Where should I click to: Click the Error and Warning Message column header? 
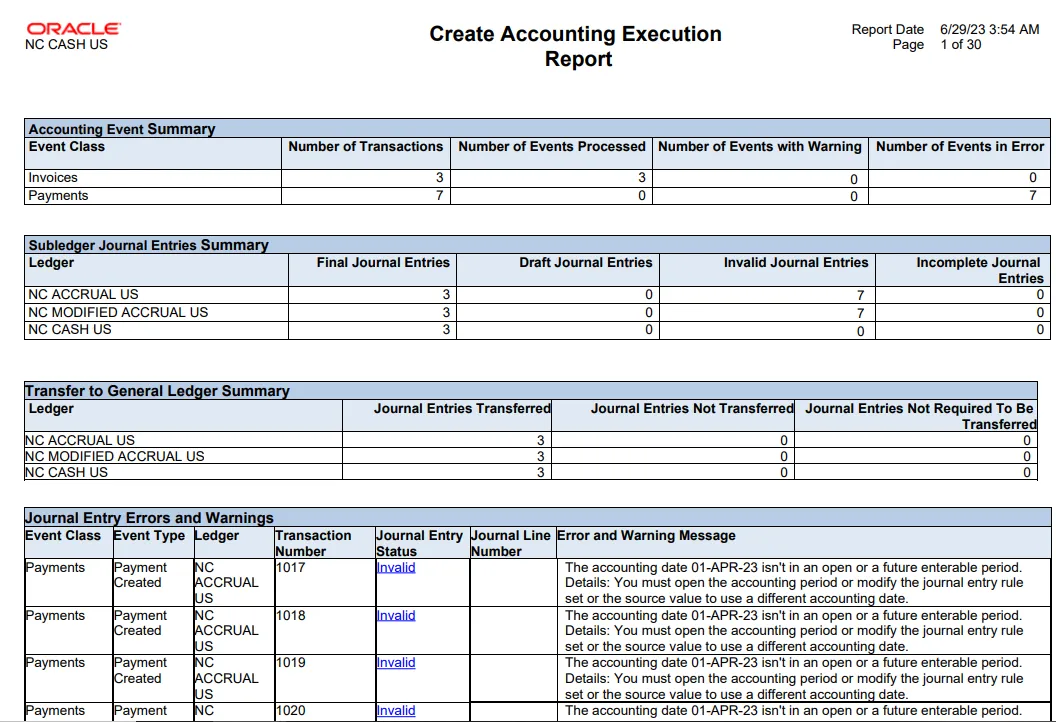pos(646,536)
